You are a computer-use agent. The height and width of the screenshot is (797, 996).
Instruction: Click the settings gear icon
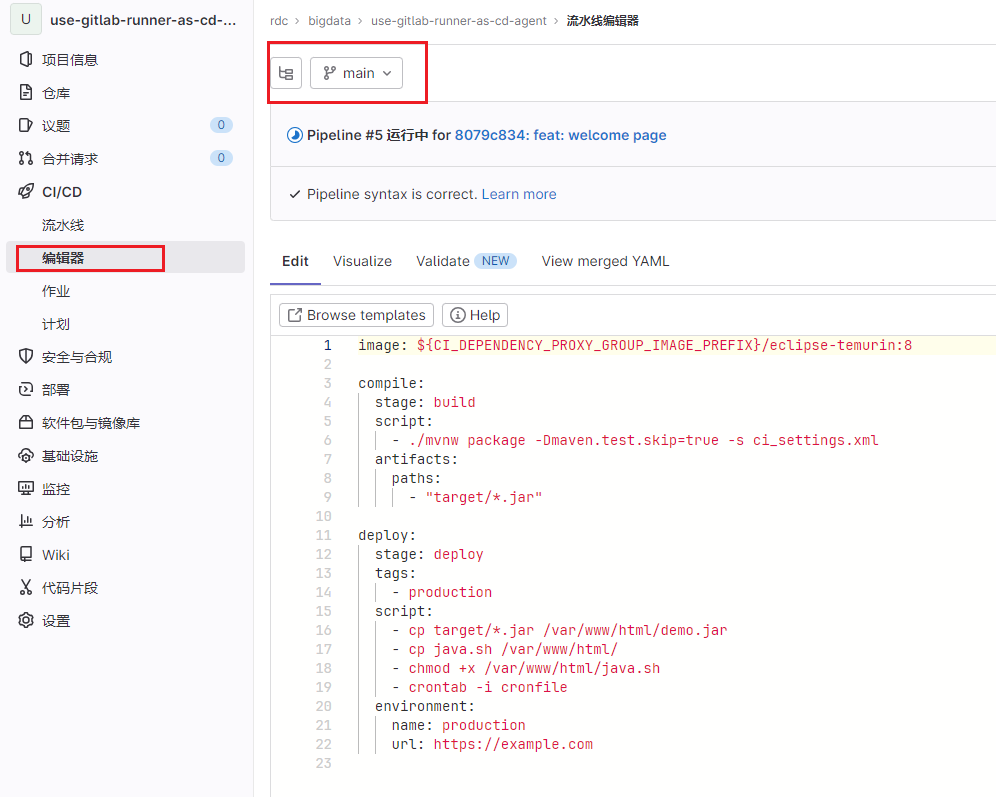26,621
